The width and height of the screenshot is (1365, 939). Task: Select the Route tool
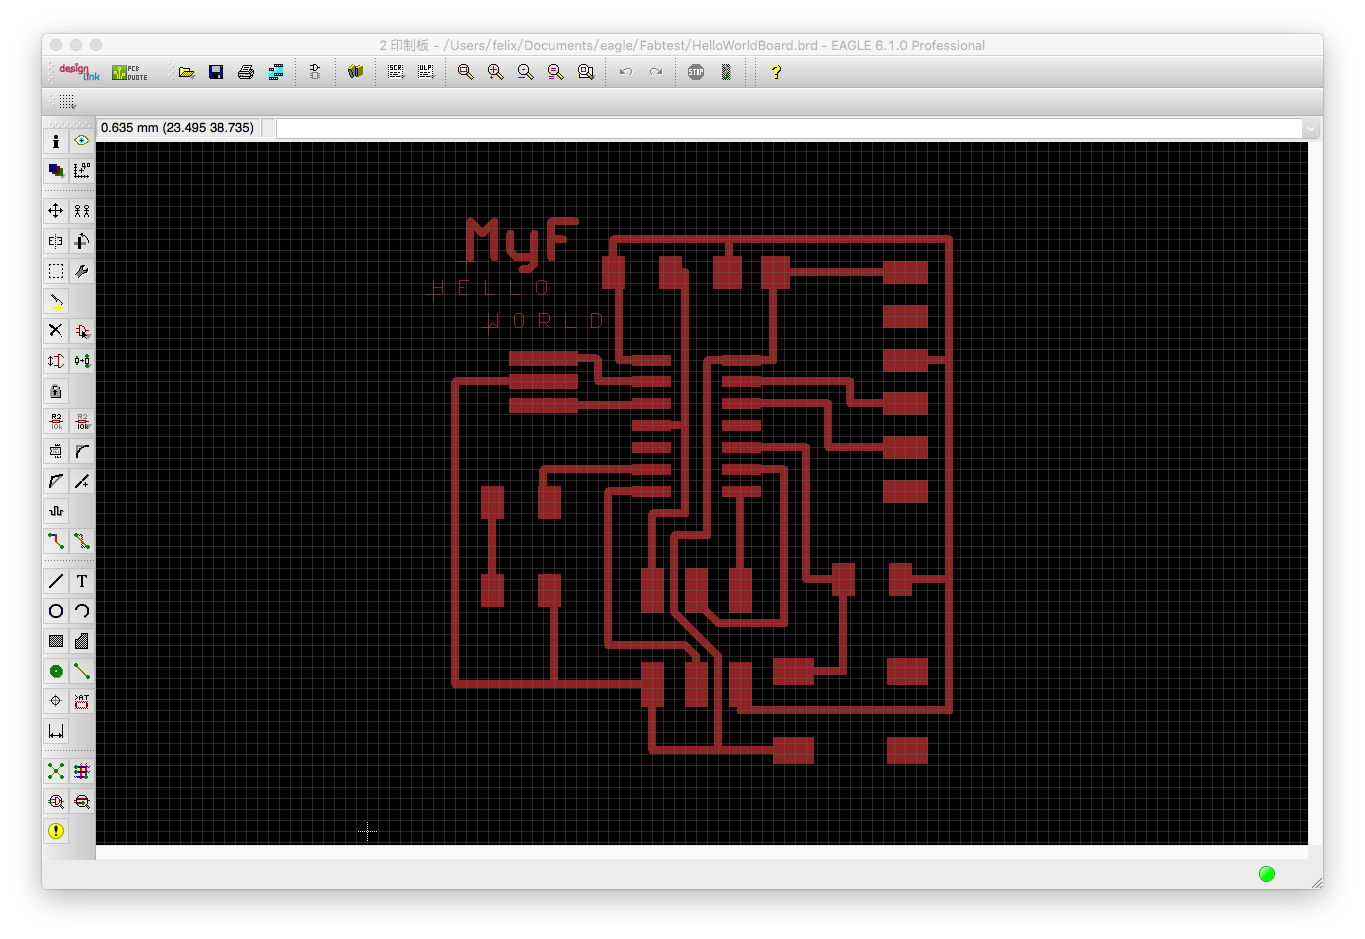[55, 541]
